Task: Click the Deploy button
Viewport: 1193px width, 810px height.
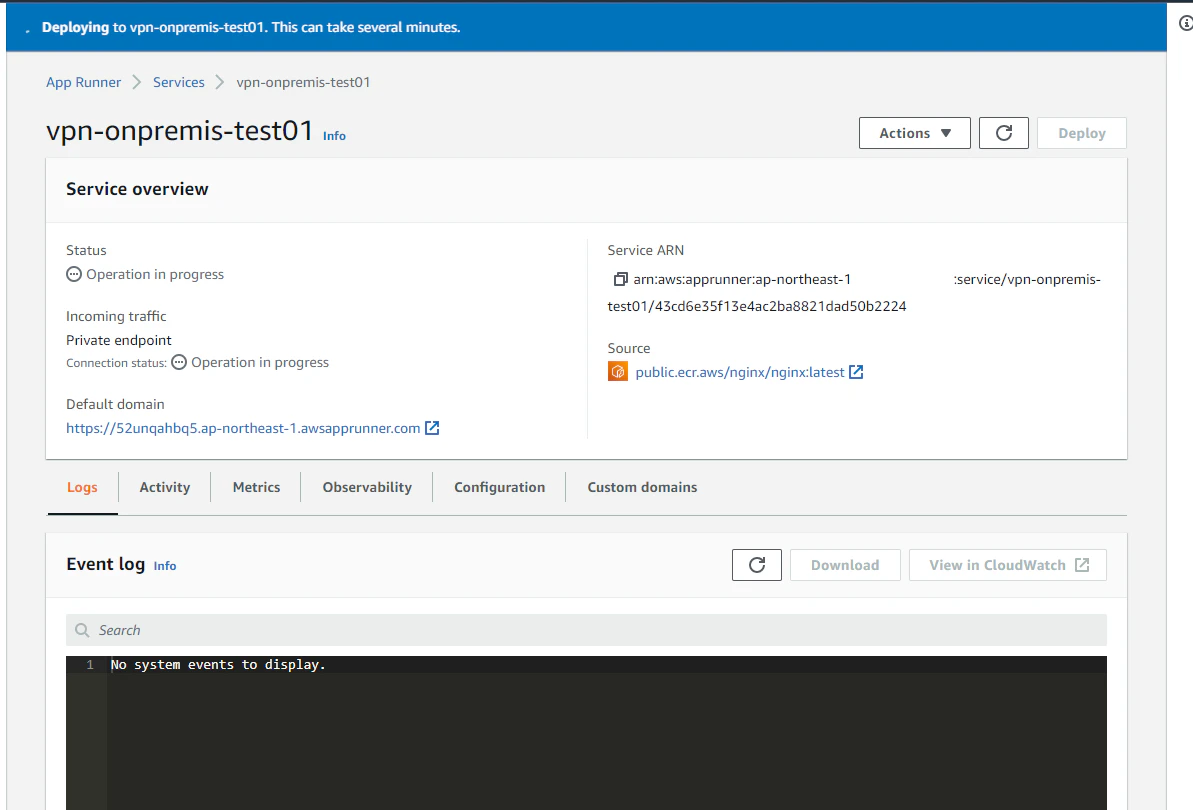Action: click(1081, 133)
